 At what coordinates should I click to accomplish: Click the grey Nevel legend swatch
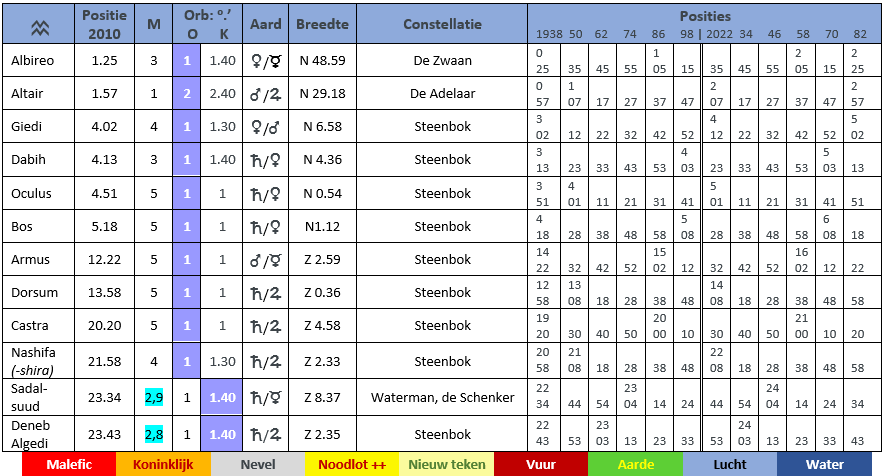258,464
